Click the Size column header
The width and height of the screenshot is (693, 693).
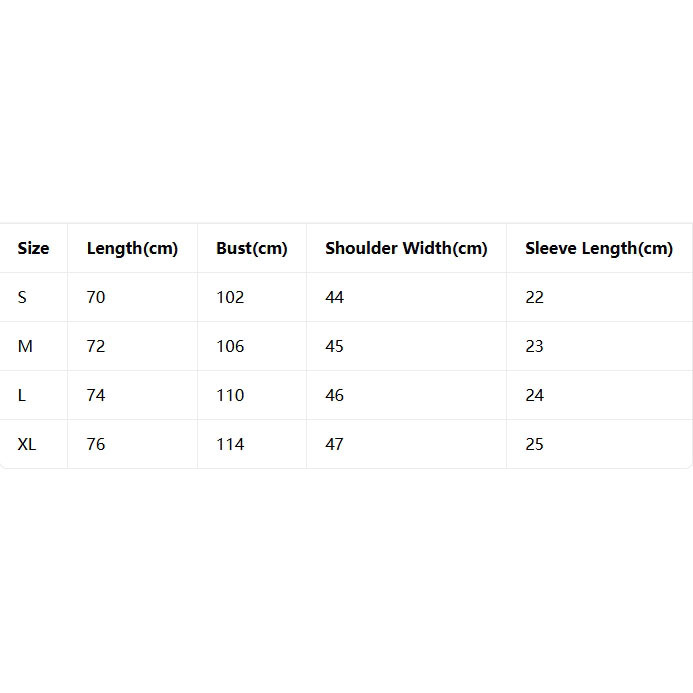(33, 248)
